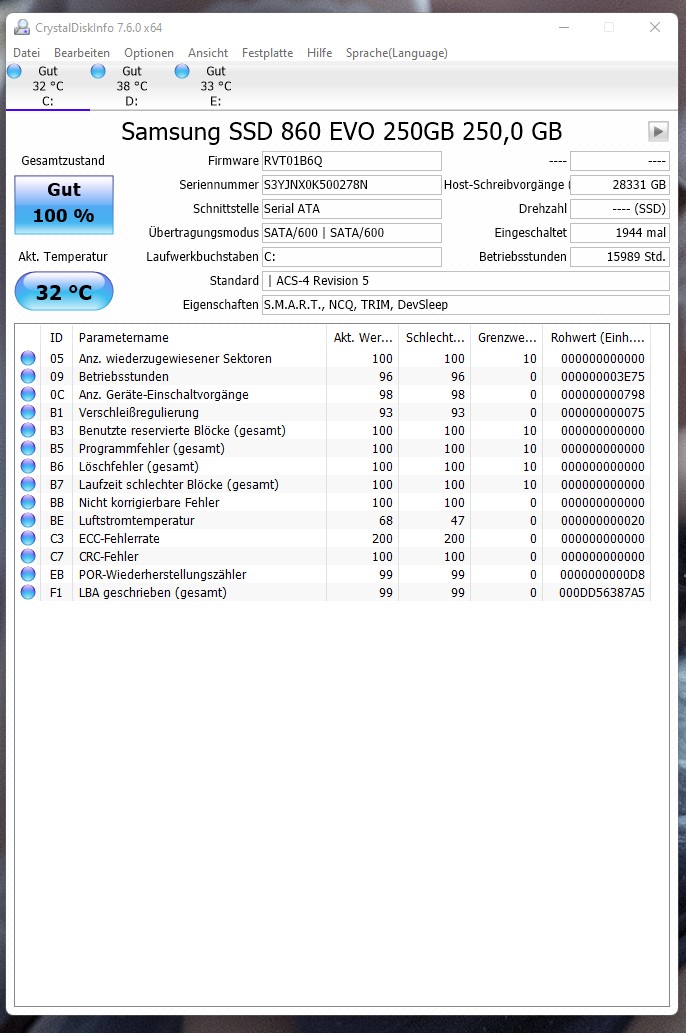Image resolution: width=686 pixels, height=1033 pixels.
Task: Click status circle for Verschleißregulierung row
Action: [x=28, y=412]
